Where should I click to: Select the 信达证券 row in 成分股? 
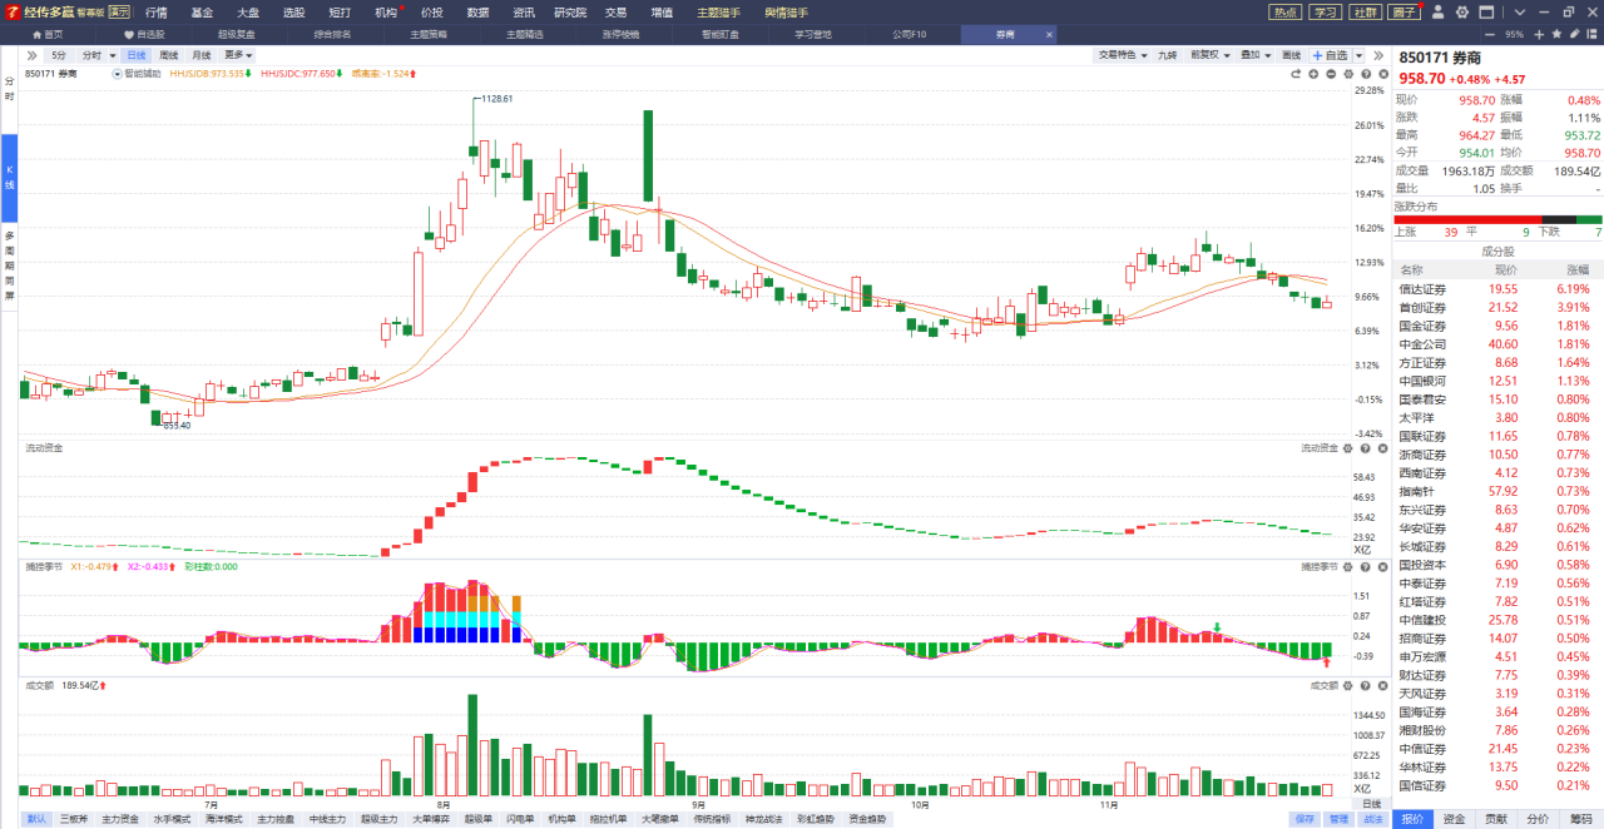1498,289
